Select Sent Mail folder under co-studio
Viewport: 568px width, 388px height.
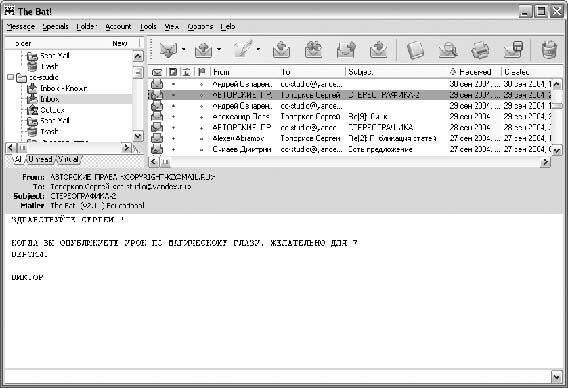(55, 120)
